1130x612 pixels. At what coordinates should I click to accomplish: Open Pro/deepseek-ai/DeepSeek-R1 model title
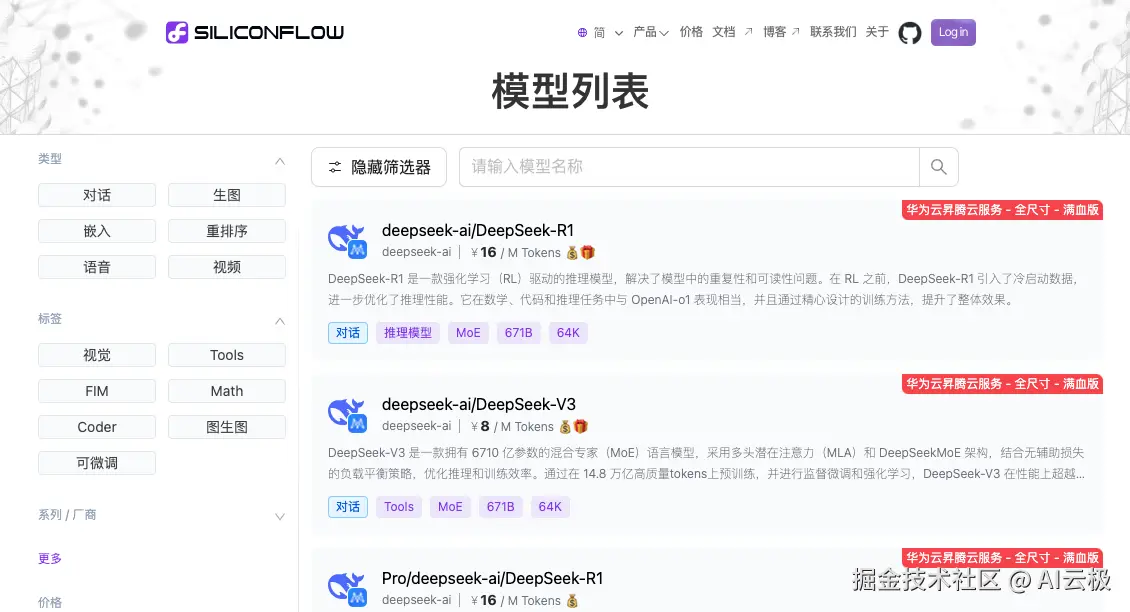coord(492,578)
